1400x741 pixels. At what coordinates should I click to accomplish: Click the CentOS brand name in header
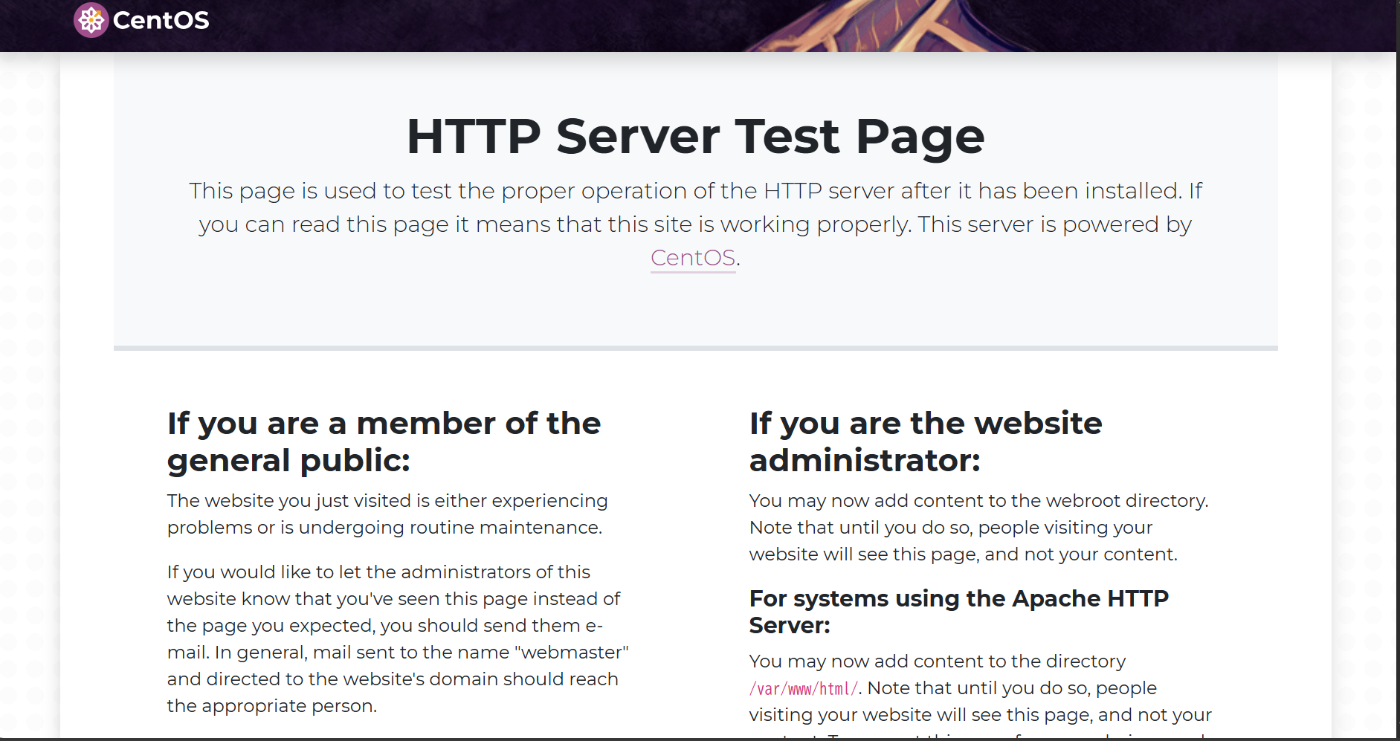(x=161, y=20)
